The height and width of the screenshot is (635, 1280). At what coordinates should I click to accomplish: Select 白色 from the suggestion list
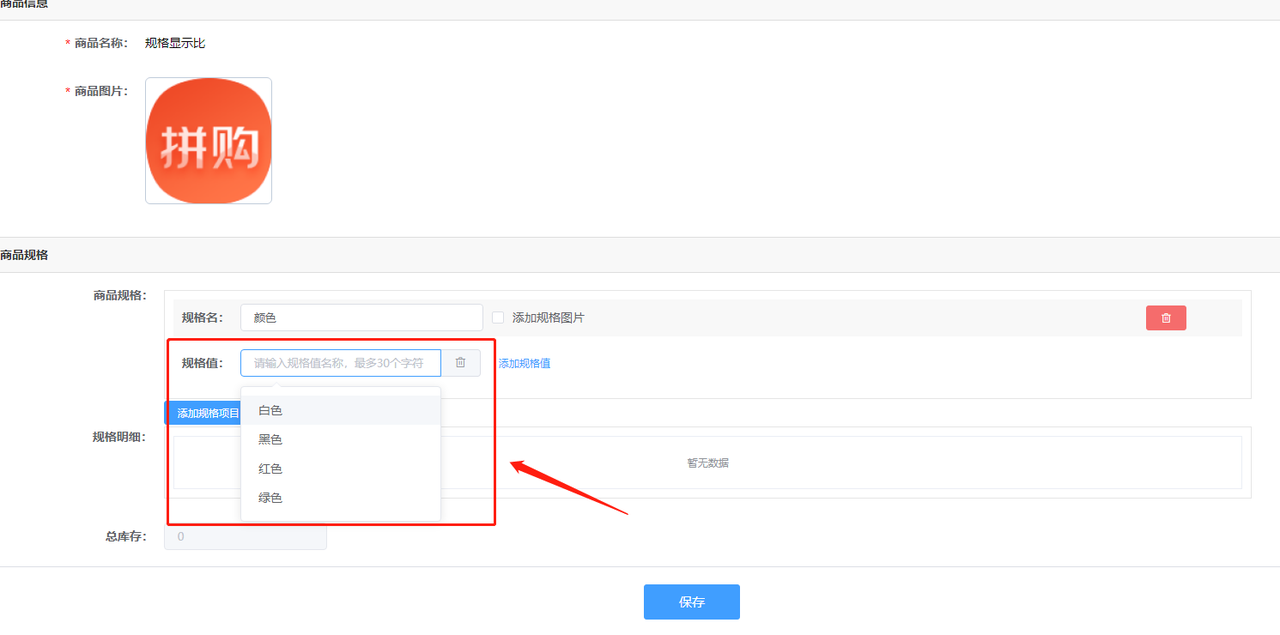(271, 411)
